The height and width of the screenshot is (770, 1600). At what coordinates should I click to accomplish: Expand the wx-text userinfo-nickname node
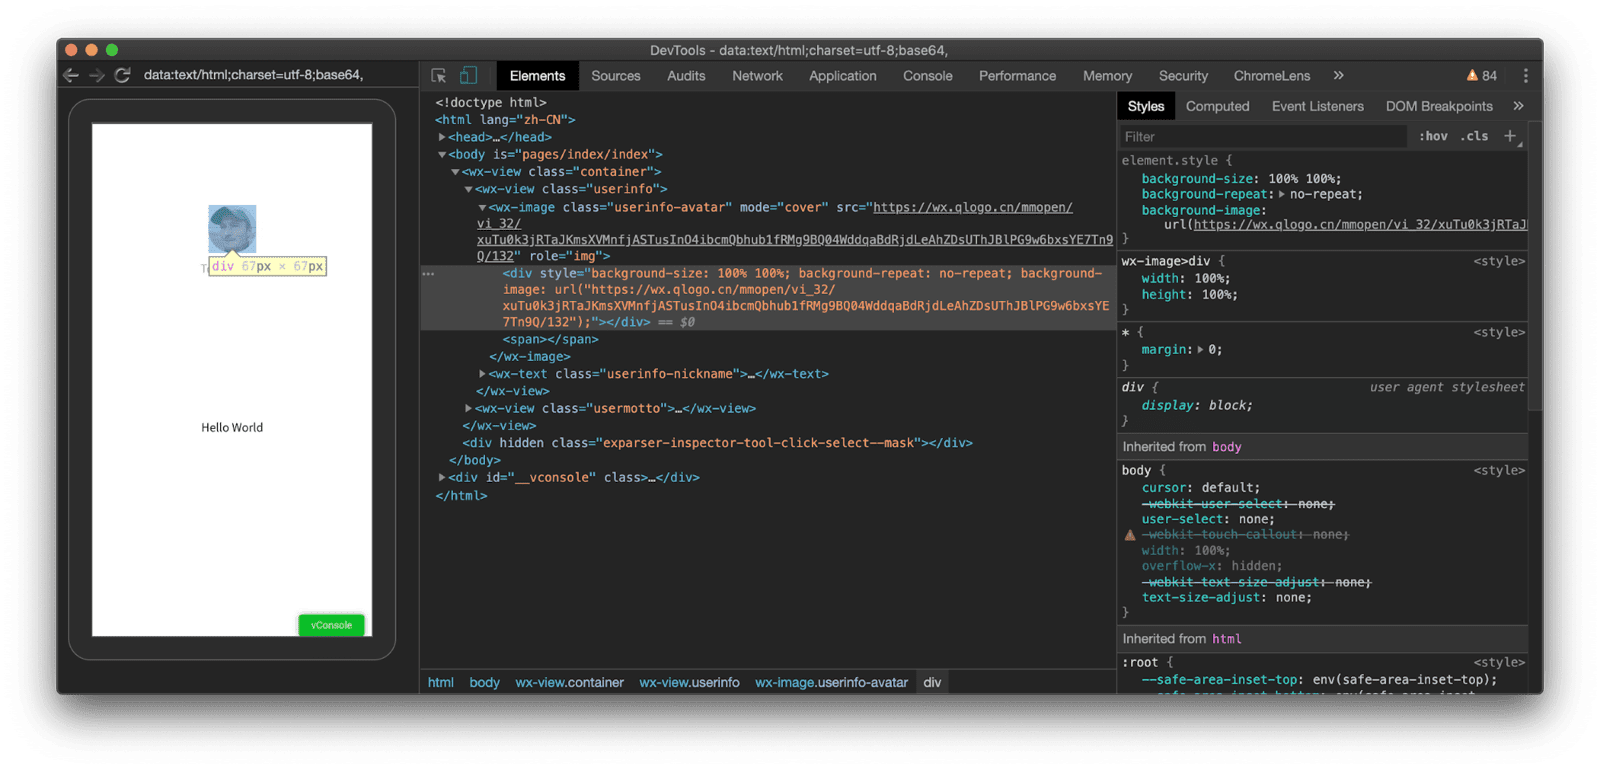click(482, 374)
